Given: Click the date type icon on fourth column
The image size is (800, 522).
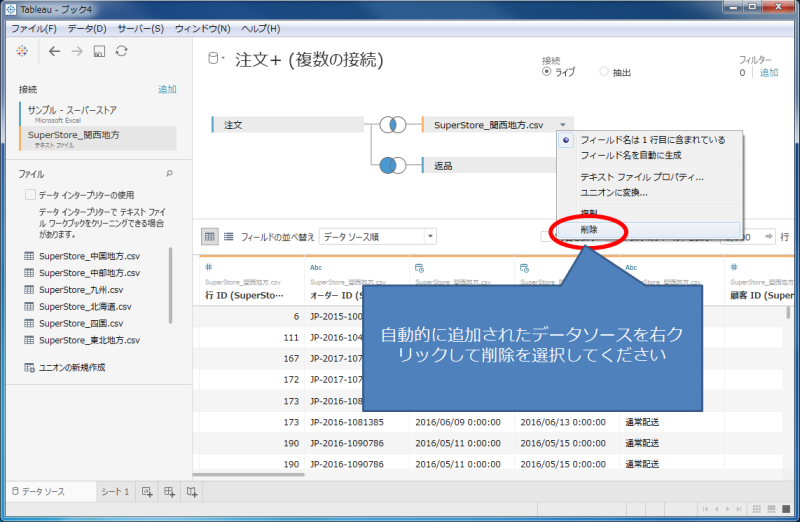Looking at the screenshot, I should (x=524, y=268).
